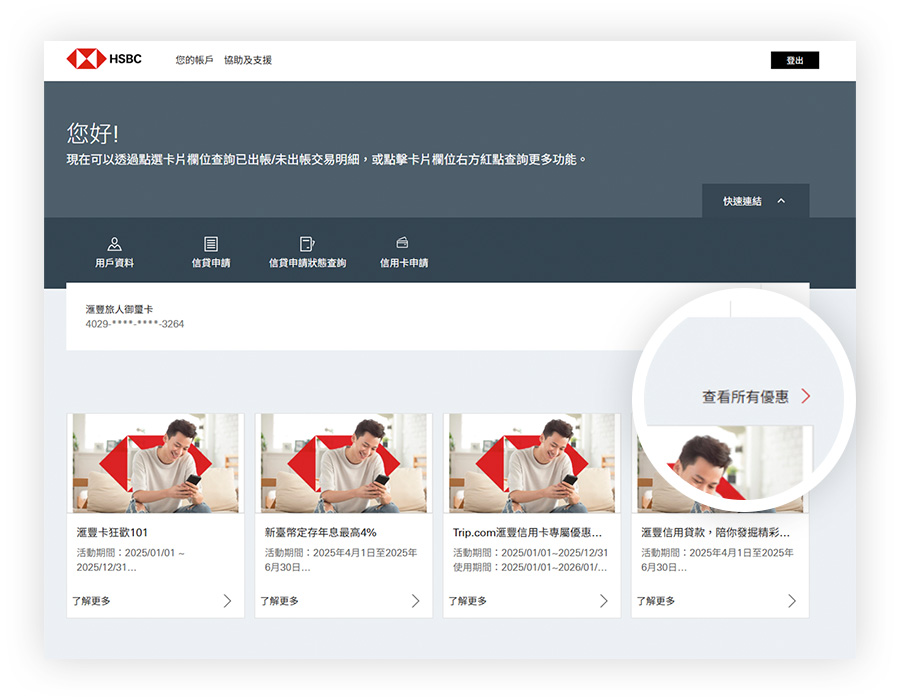
Task: Click the chevron arrow on 滙豐信用貸款 card
Action: coord(792,601)
